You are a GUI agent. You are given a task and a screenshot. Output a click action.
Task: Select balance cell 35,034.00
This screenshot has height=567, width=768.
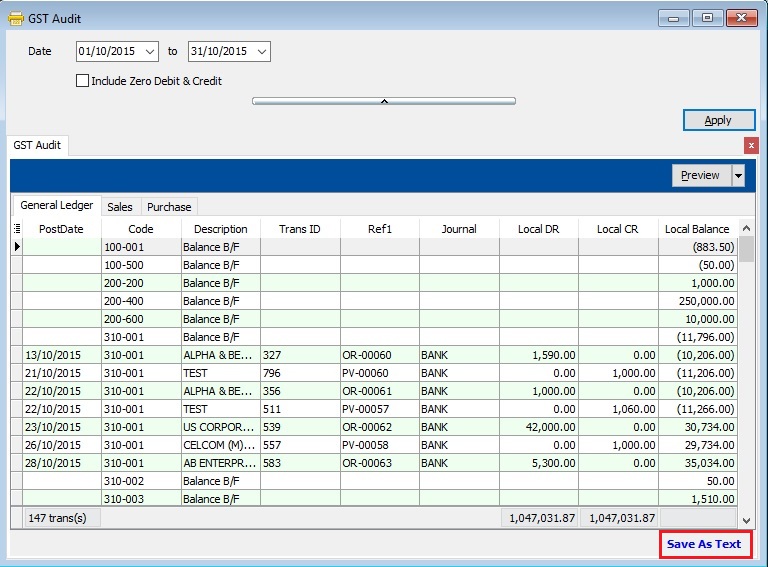(697, 463)
